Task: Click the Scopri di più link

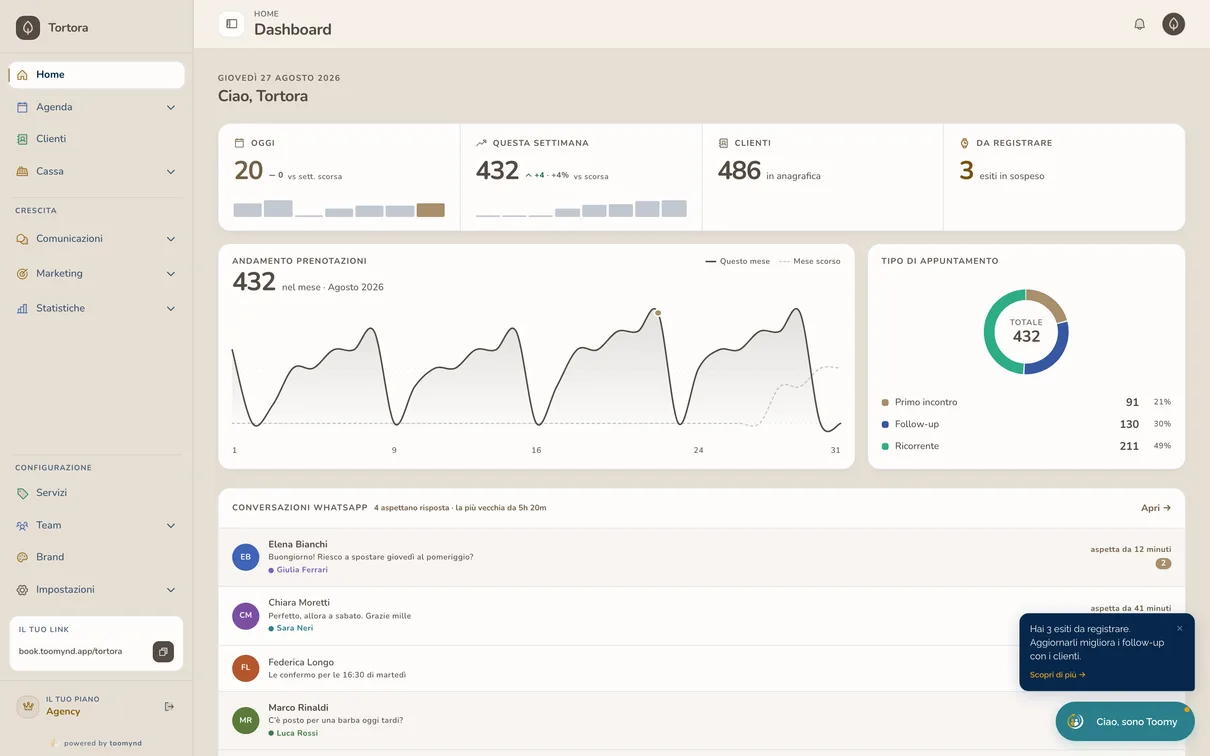Action: tap(1057, 675)
